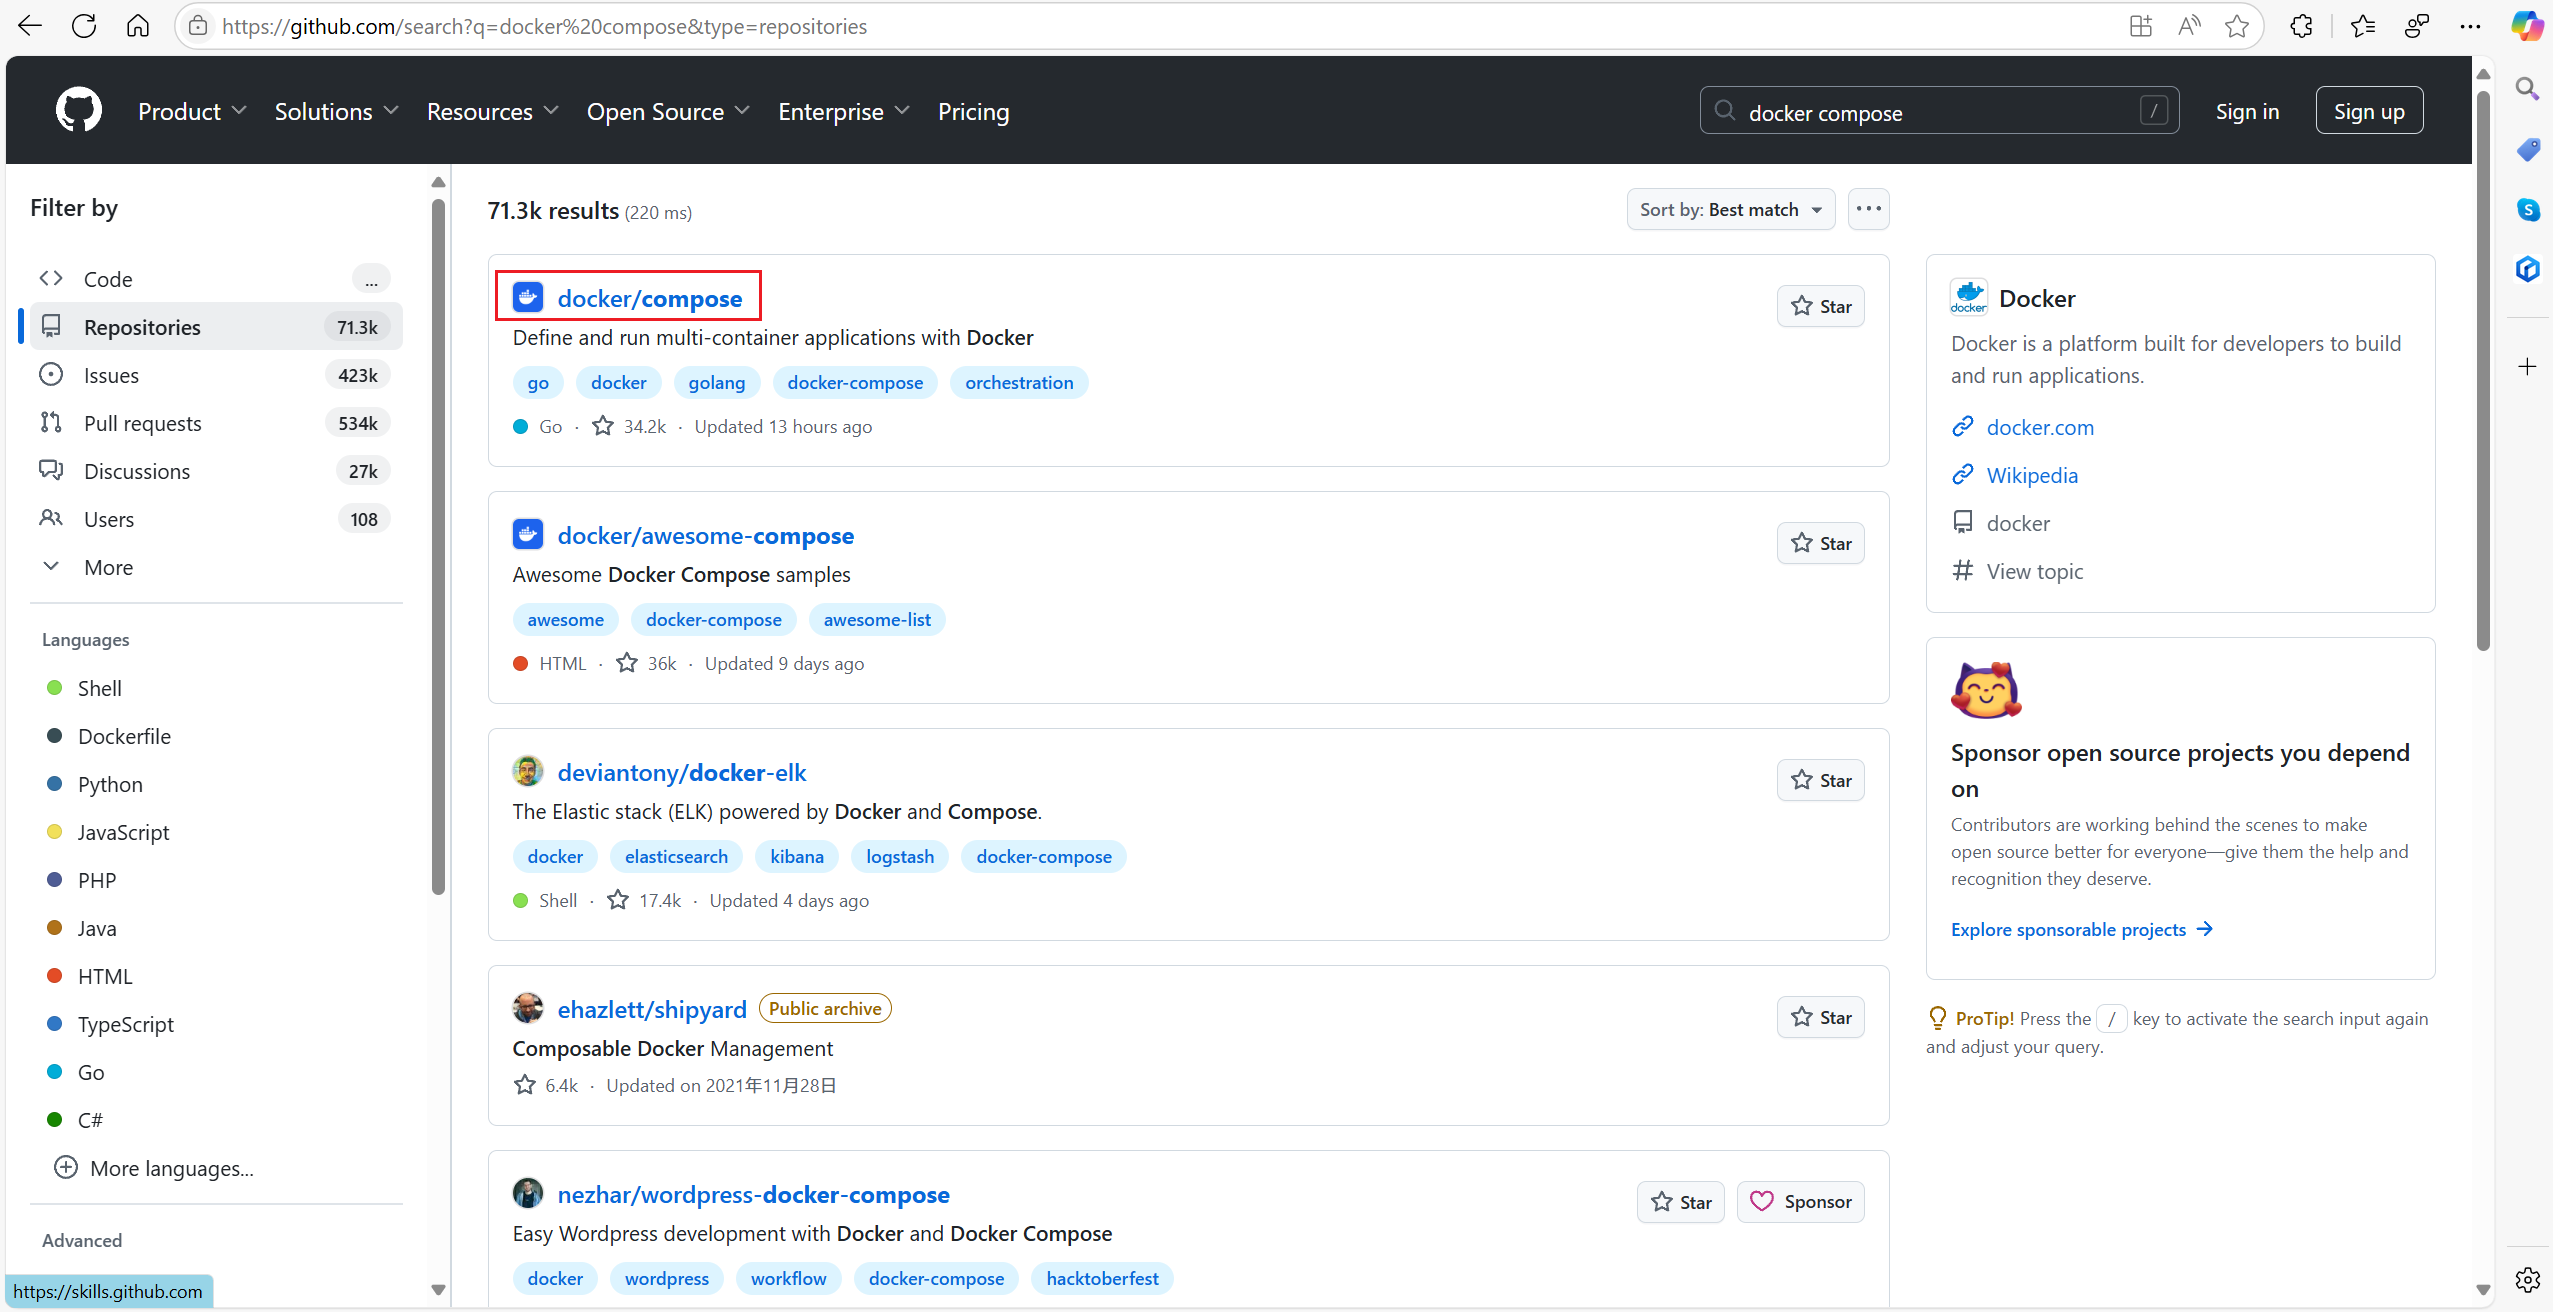Open the Sort by Best match dropdown

[x=1731, y=209]
